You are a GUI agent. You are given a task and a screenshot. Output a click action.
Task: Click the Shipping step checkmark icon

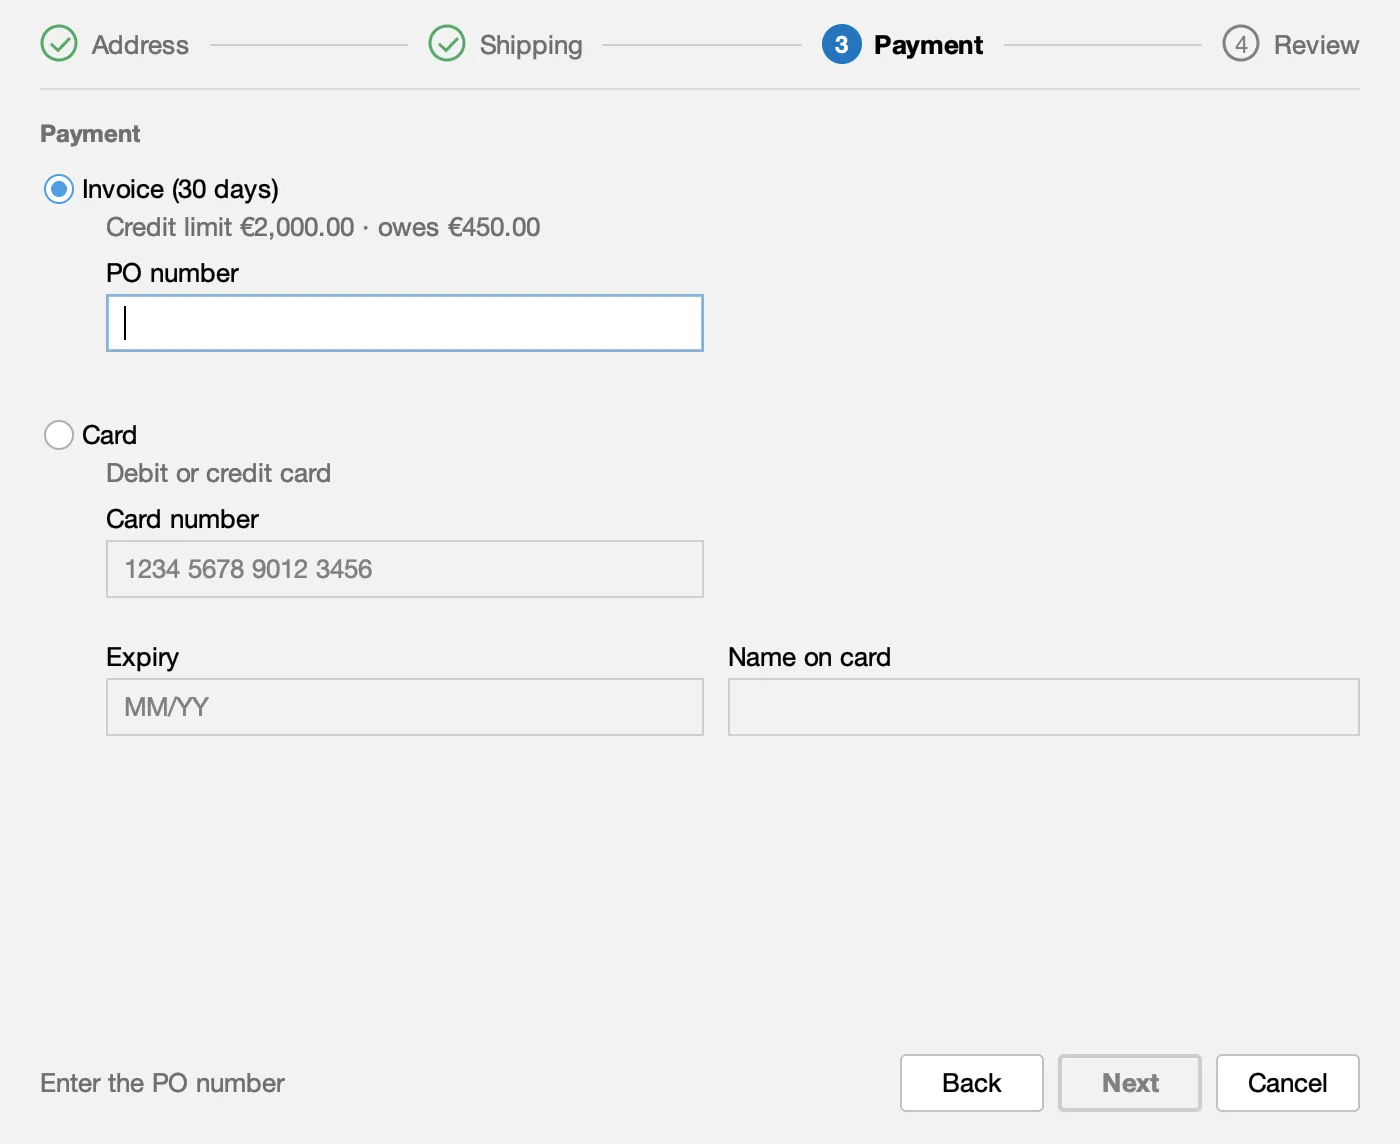click(447, 44)
